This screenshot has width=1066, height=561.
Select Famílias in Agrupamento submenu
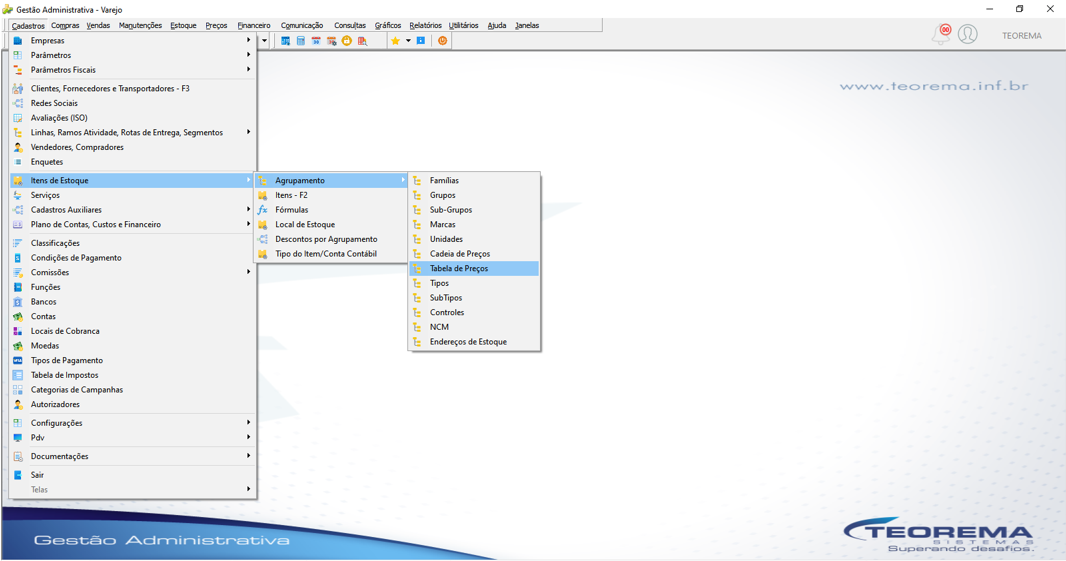[x=474, y=181]
